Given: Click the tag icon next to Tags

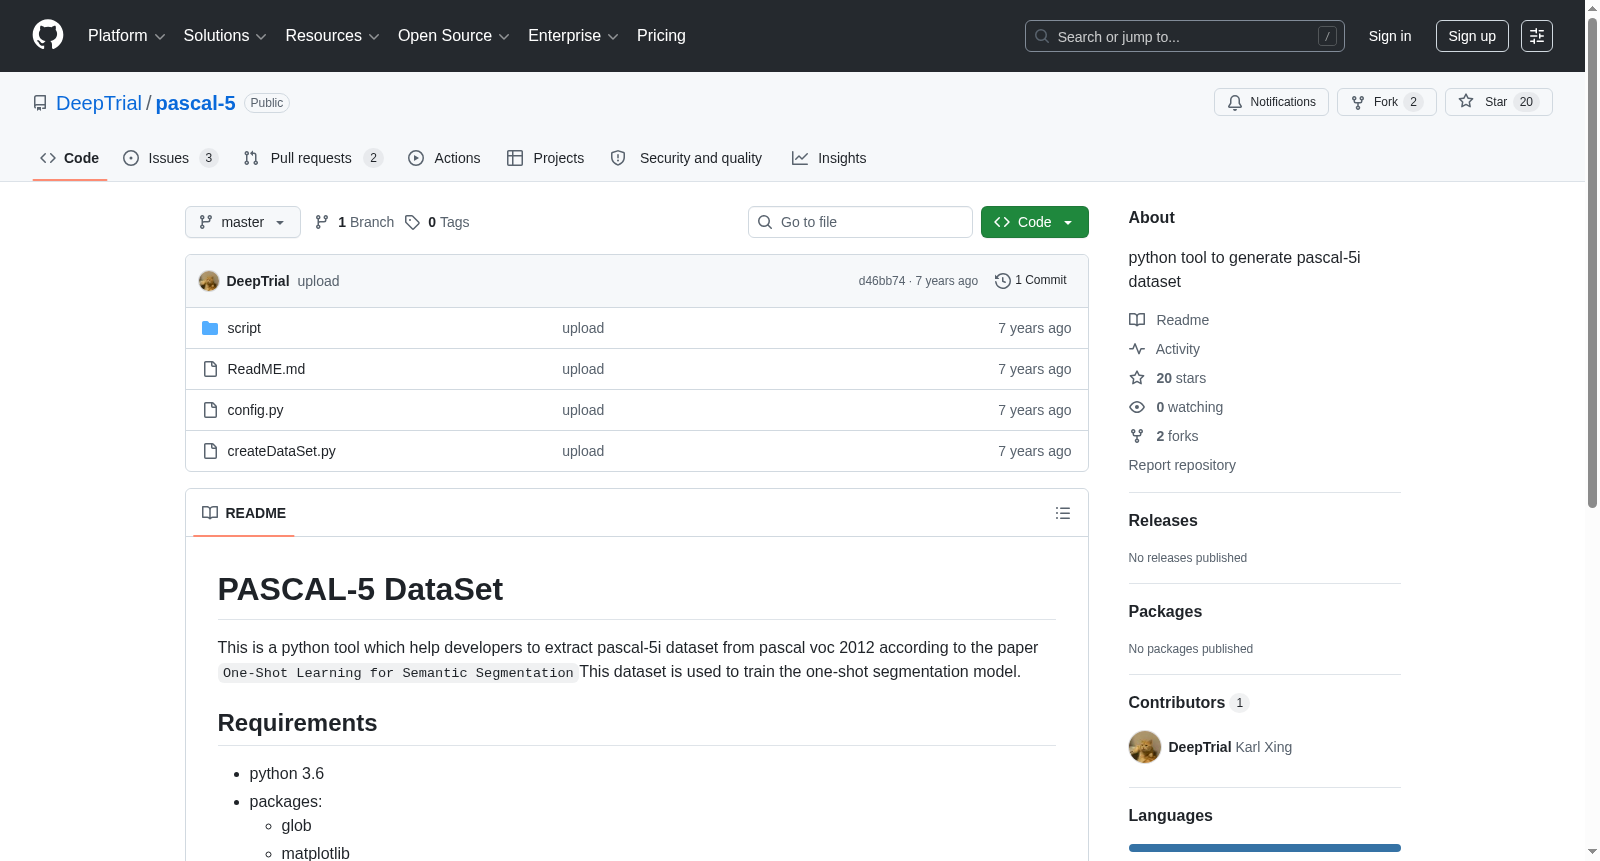Looking at the screenshot, I should click(412, 222).
